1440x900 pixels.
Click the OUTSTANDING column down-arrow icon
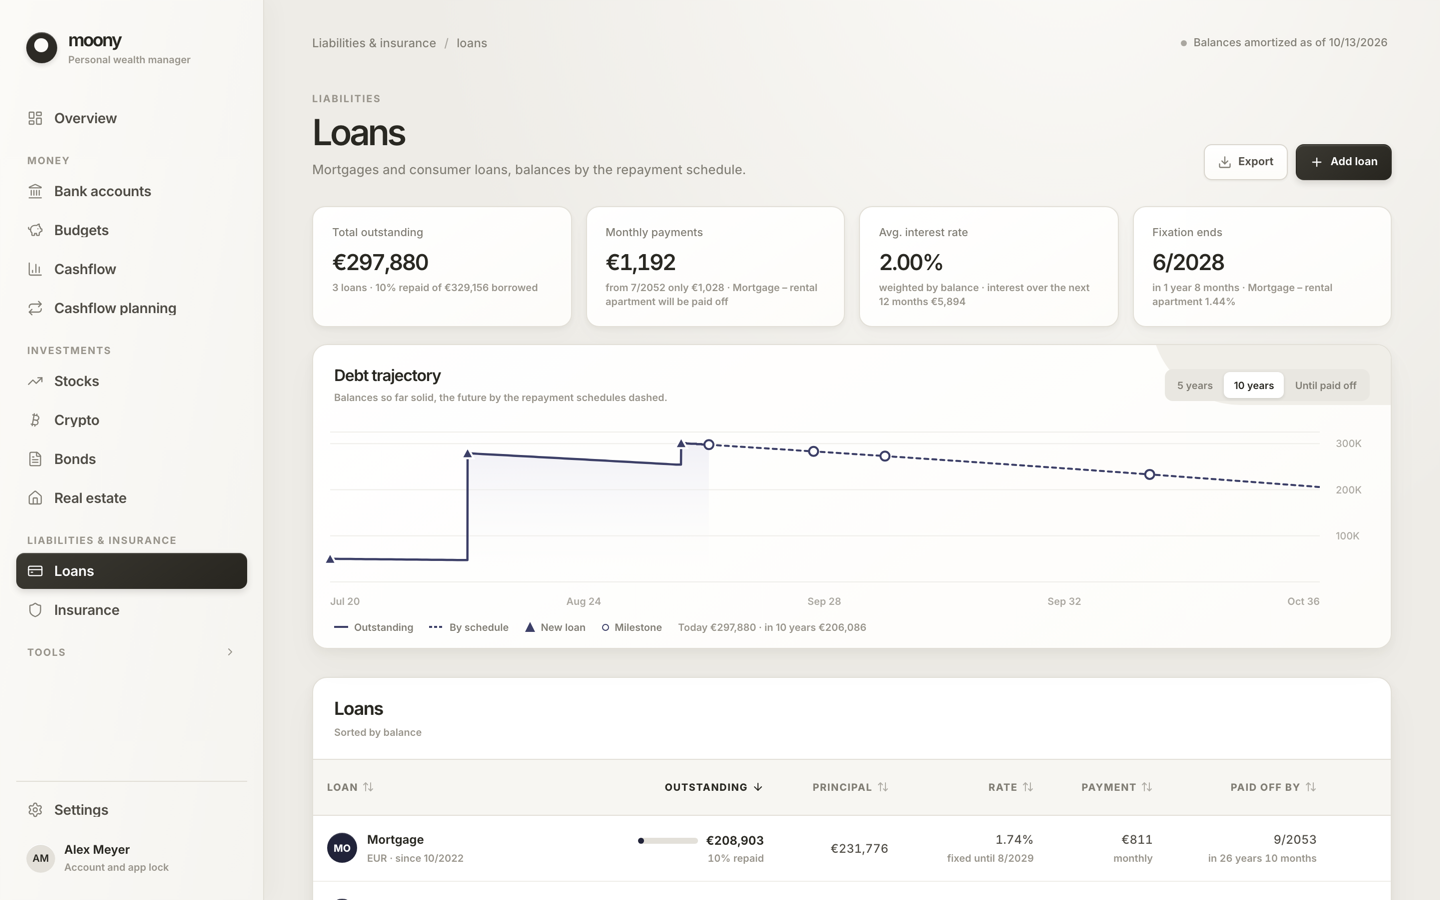pyautogui.click(x=758, y=787)
